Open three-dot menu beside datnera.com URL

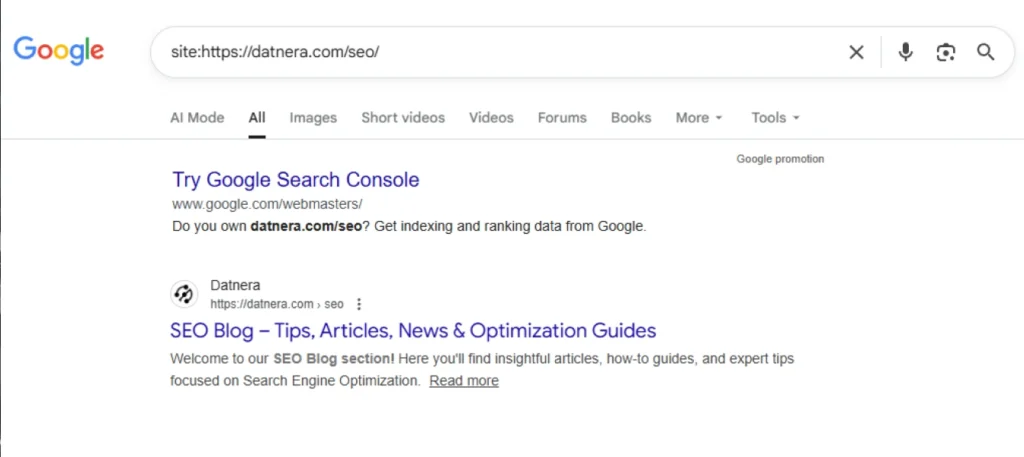pyautogui.click(x=359, y=304)
